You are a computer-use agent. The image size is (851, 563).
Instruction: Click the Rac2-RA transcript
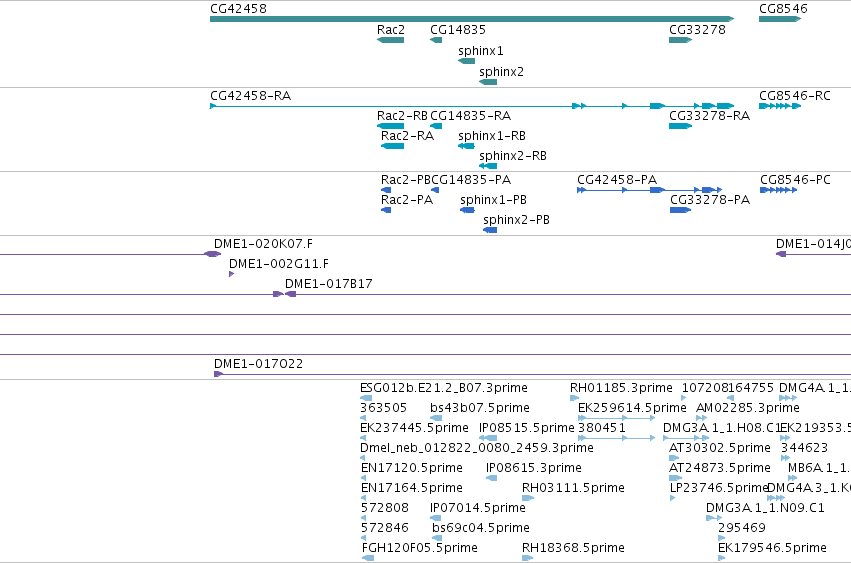point(392,146)
